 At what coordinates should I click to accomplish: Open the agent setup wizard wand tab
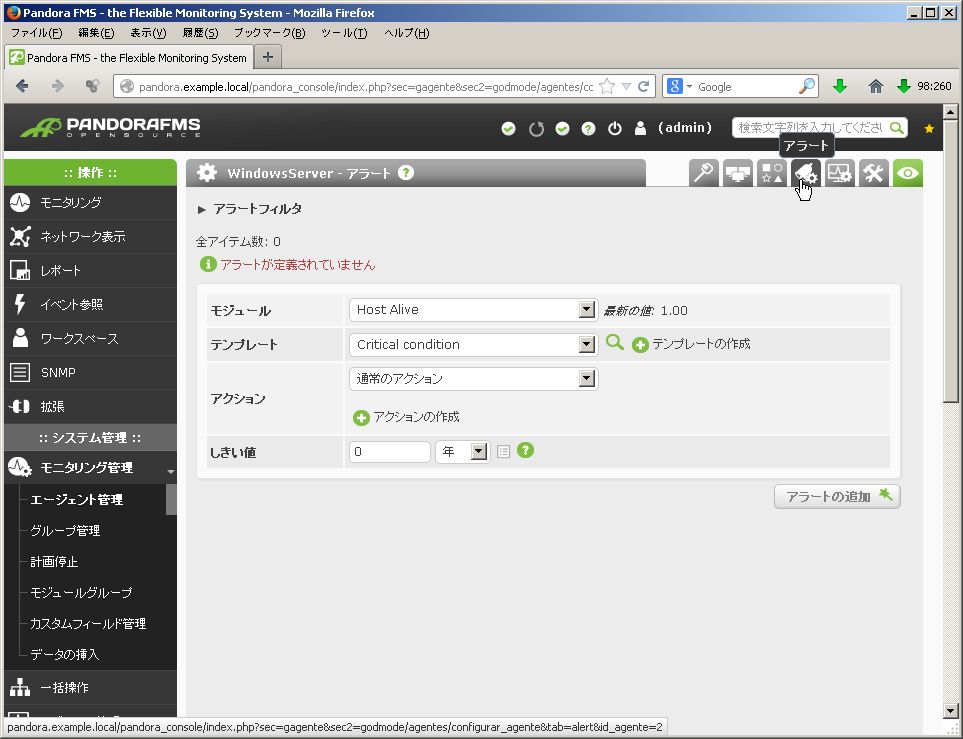703,173
